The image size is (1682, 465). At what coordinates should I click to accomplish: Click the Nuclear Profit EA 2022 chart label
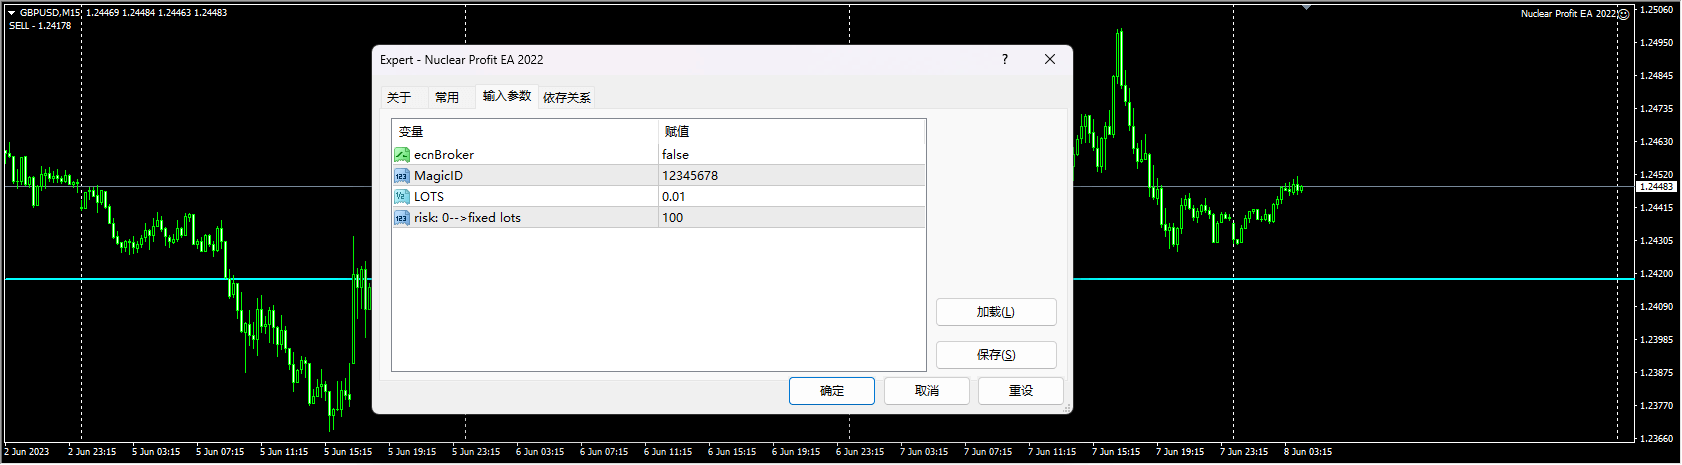(1568, 14)
